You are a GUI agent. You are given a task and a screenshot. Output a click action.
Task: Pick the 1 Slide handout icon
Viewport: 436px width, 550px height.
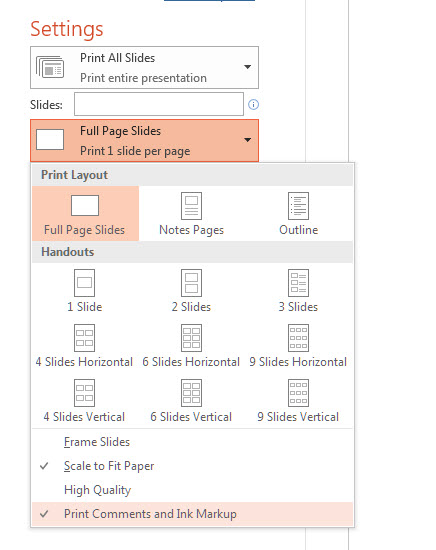click(x=84, y=283)
